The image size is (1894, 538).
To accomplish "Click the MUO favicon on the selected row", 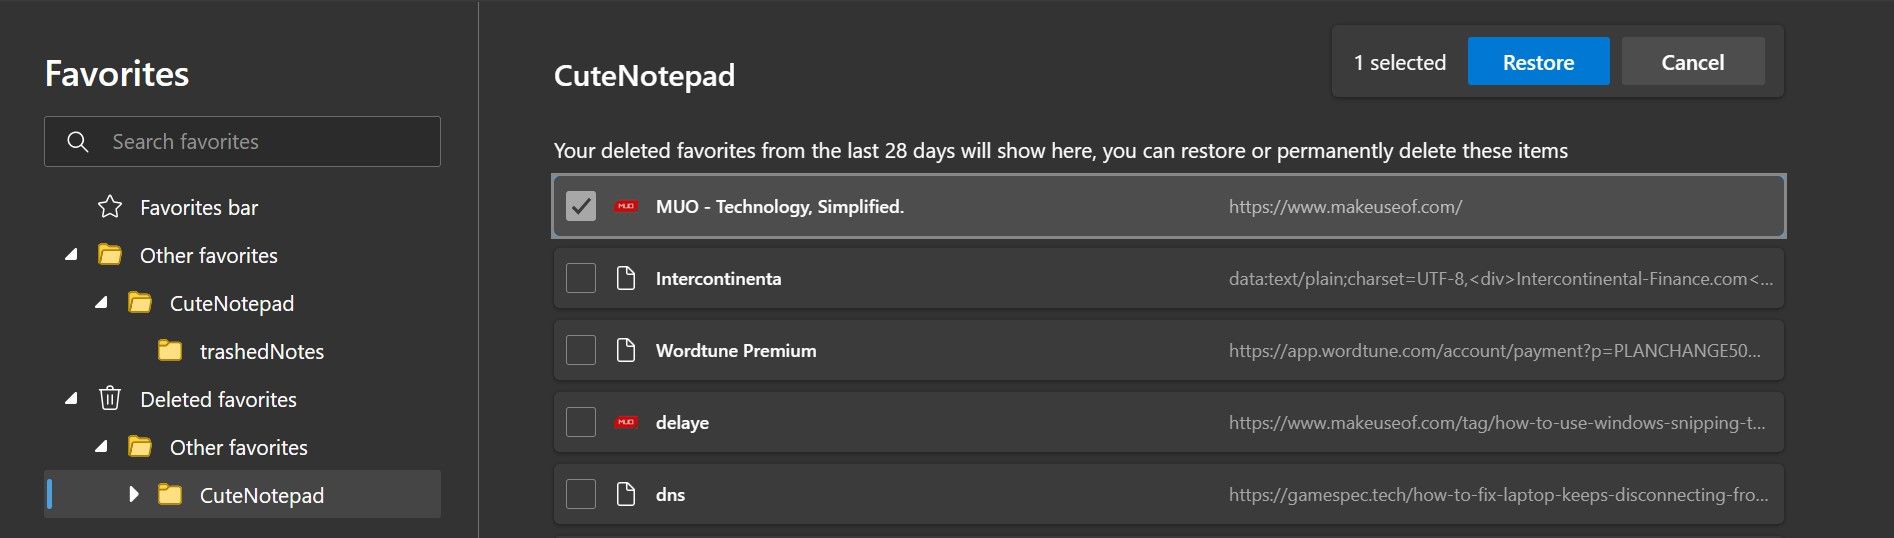I will pyautogui.click(x=626, y=207).
